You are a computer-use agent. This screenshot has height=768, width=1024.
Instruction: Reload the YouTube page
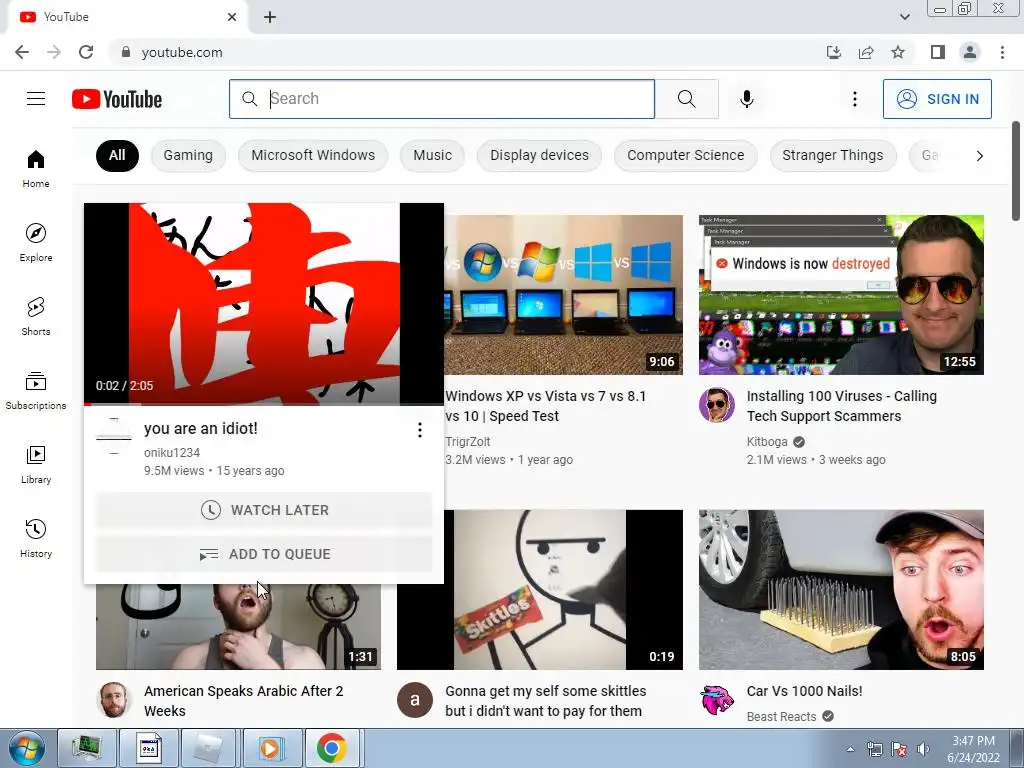tap(86, 52)
